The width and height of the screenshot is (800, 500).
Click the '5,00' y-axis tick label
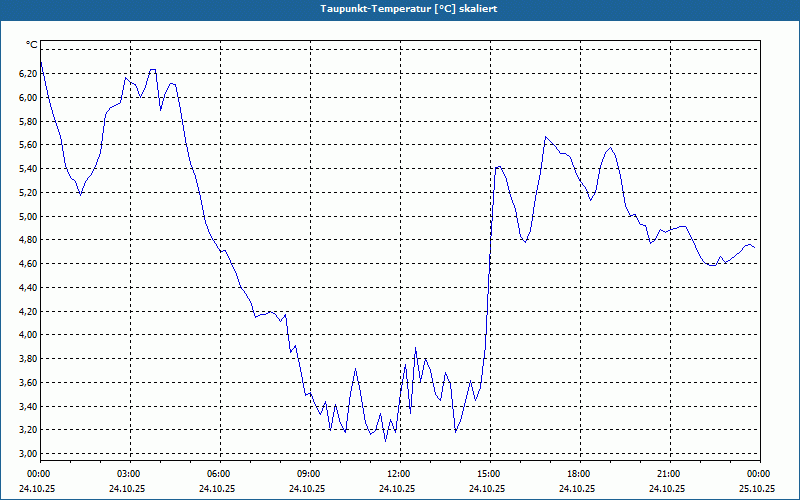pos(28,216)
